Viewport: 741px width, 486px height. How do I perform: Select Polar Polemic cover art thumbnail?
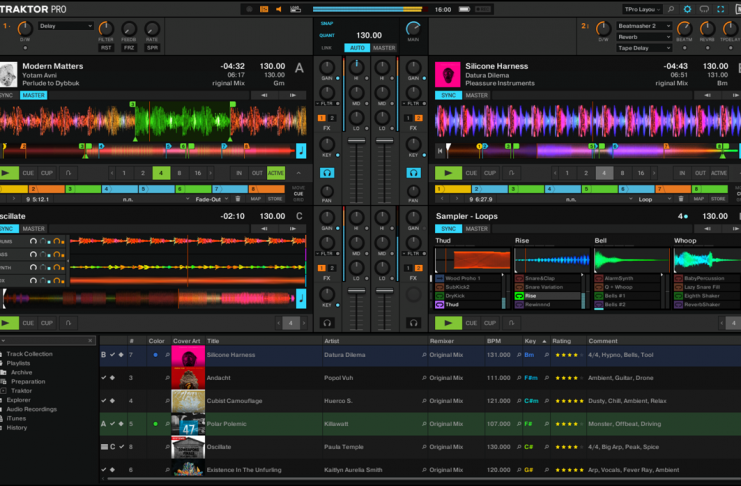click(188, 424)
